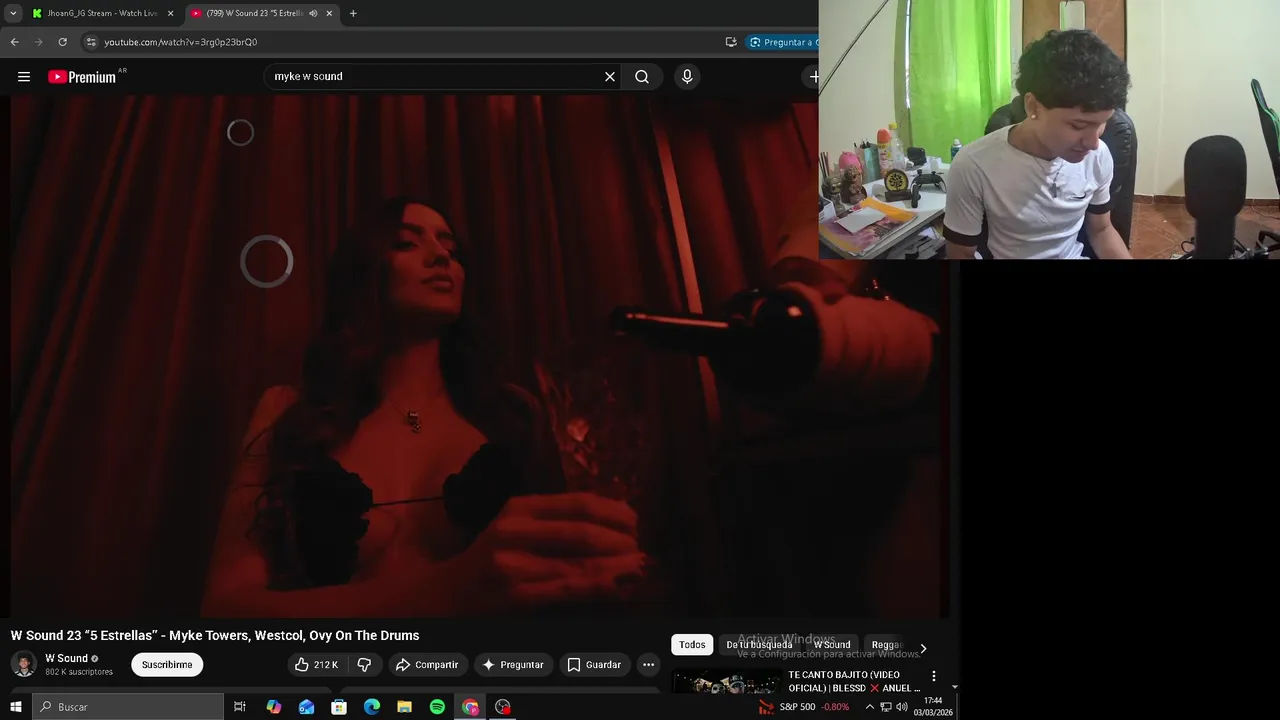Open a new browser tab

click(x=353, y=13)
